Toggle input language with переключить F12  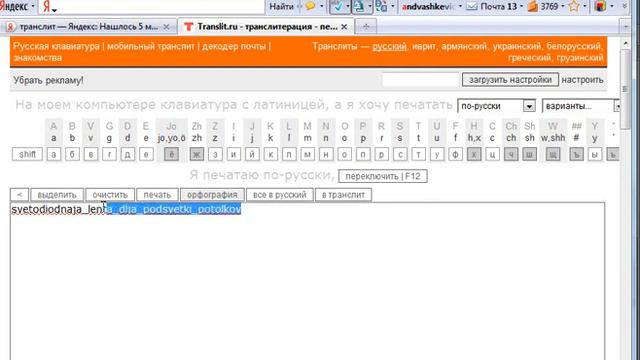pos(383,176)
